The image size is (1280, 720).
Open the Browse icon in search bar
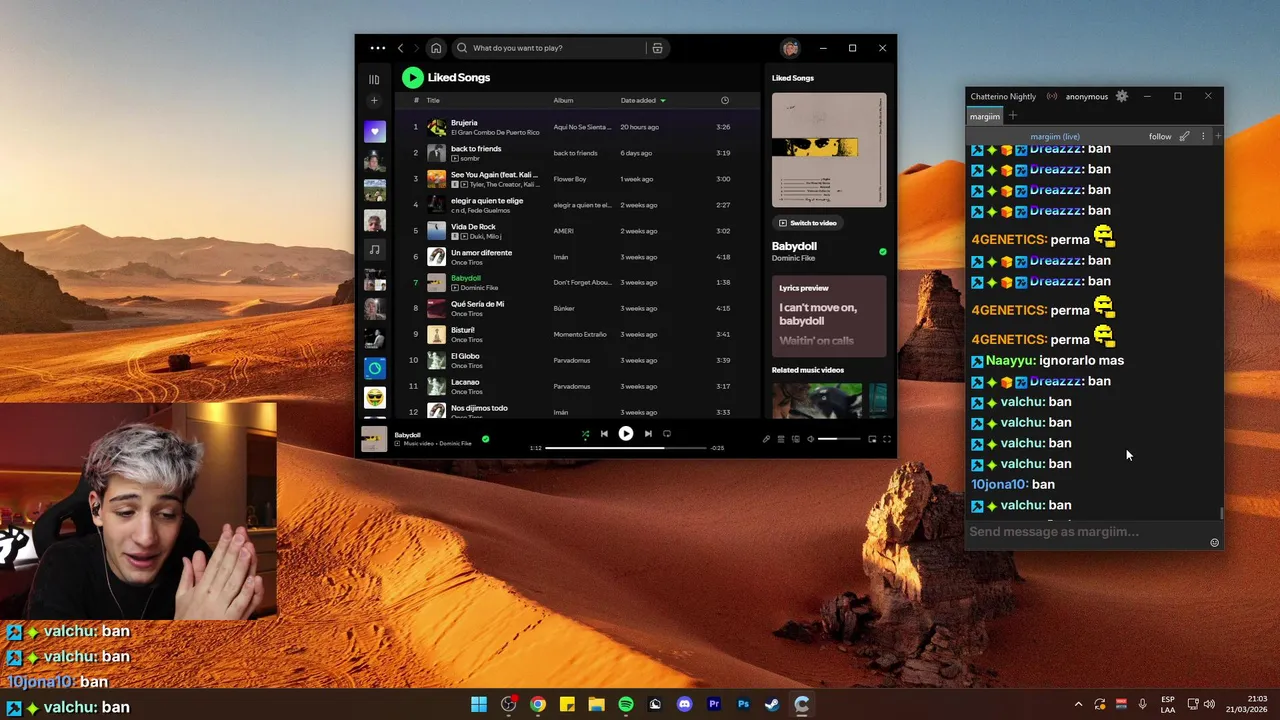[657, 48]
